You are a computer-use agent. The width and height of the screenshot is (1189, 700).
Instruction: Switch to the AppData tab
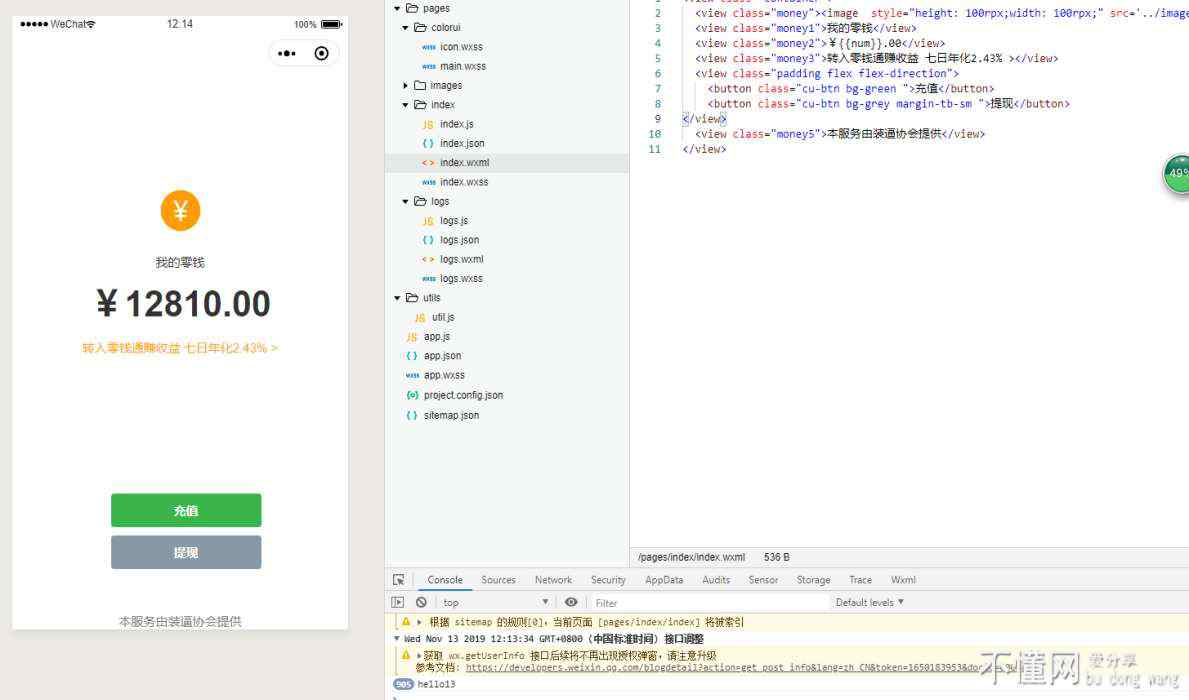tap(664, 580)
